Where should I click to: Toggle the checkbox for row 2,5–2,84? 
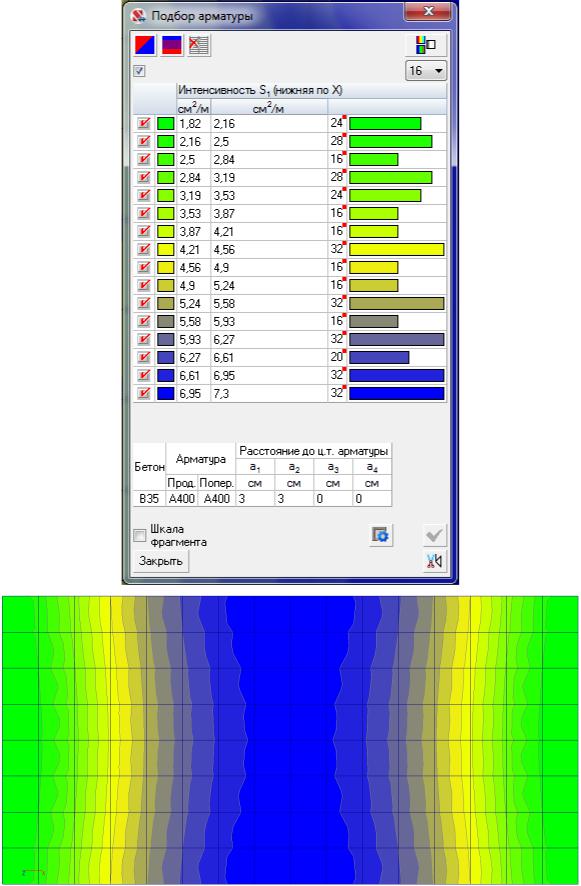point(144,159)
